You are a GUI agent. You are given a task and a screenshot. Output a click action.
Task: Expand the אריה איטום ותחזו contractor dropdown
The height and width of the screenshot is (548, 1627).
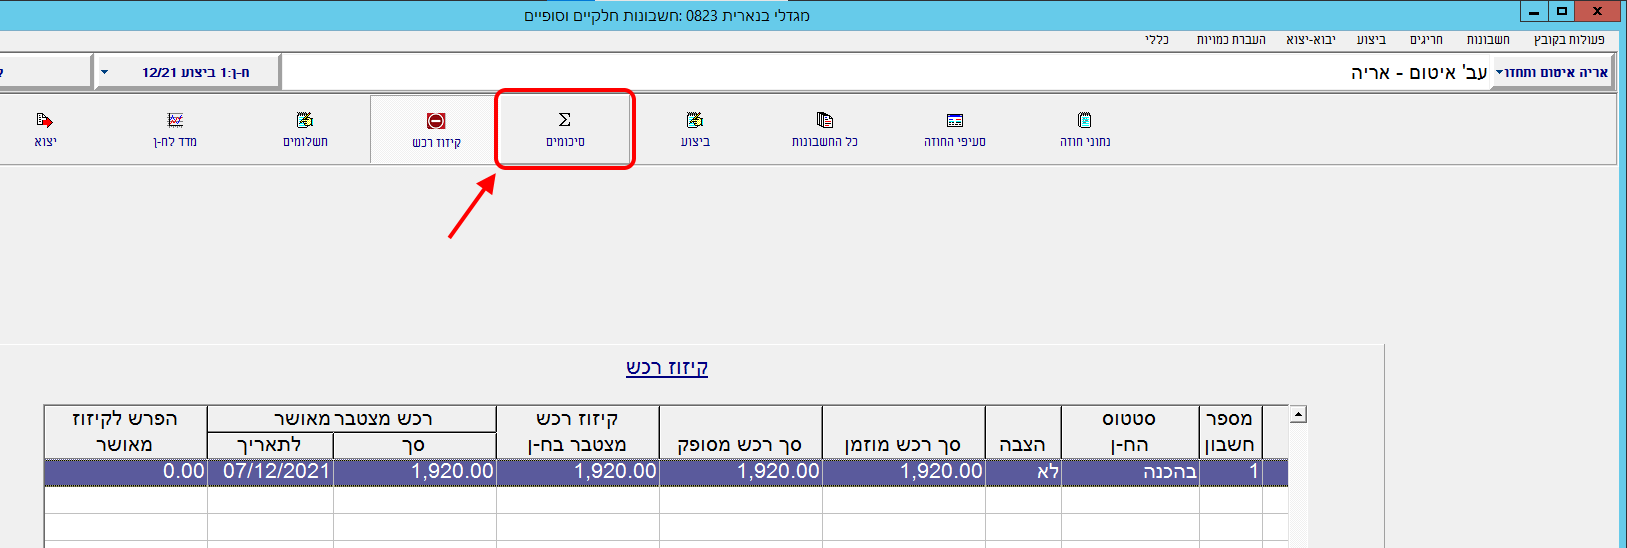coord(1499,72)
